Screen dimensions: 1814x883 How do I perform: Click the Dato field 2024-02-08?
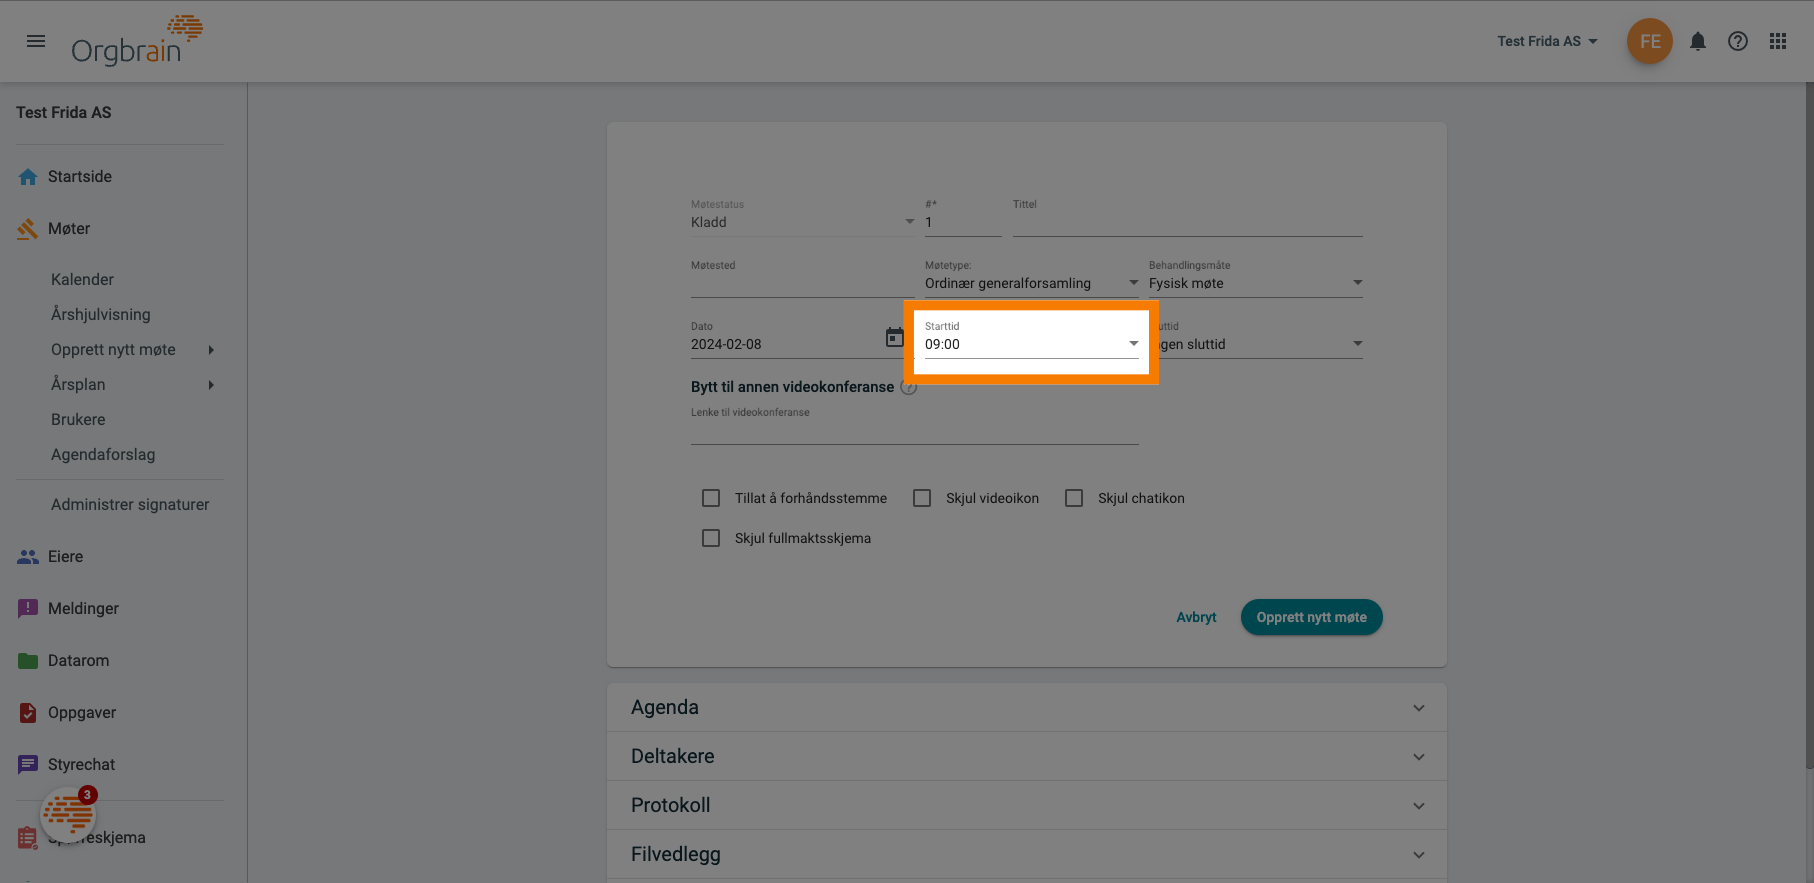pyautogui.click(x=785, y=344)
